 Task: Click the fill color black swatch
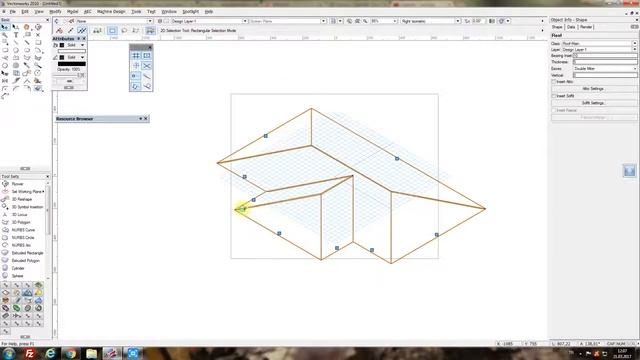point(62,45)
